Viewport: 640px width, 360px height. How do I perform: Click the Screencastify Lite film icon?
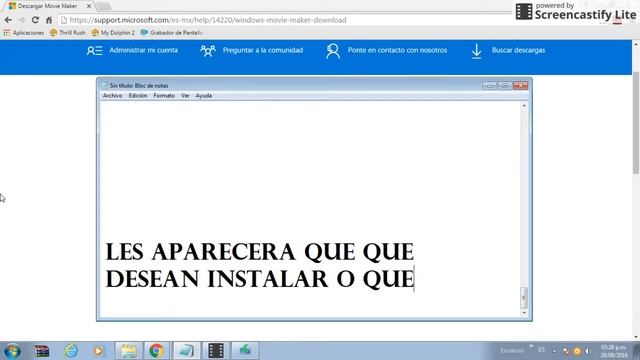[x=524, y=12]
